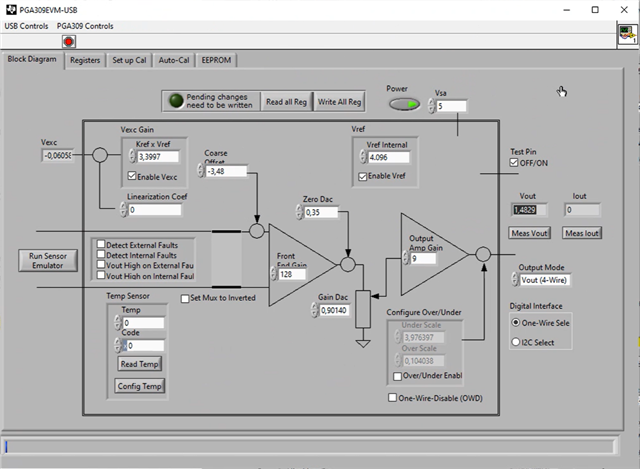Click the Linearization Coef input field
This screenshot has height=469, width=640.
coord(154,210)
